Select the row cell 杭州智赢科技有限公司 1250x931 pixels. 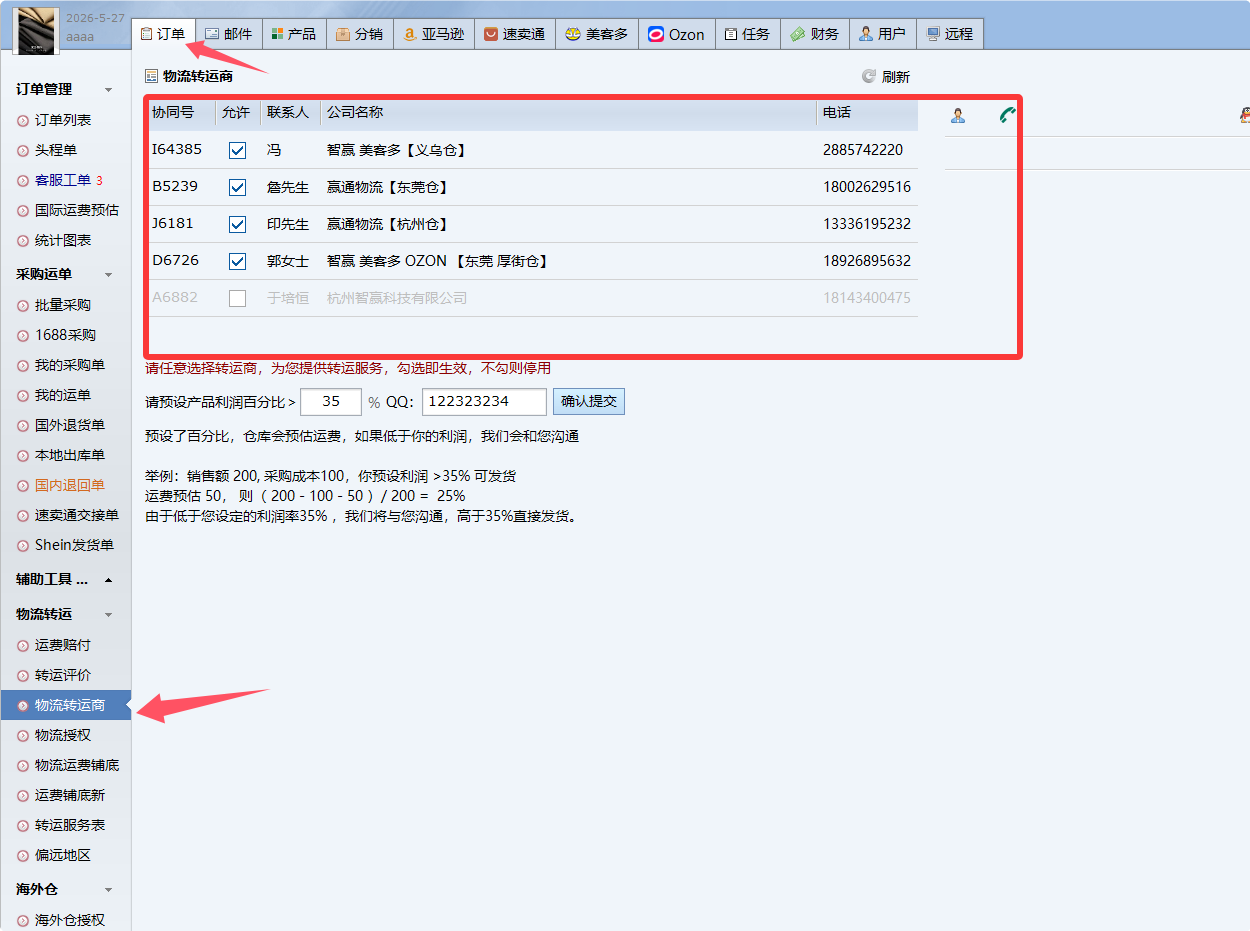[x=397, y=298]
